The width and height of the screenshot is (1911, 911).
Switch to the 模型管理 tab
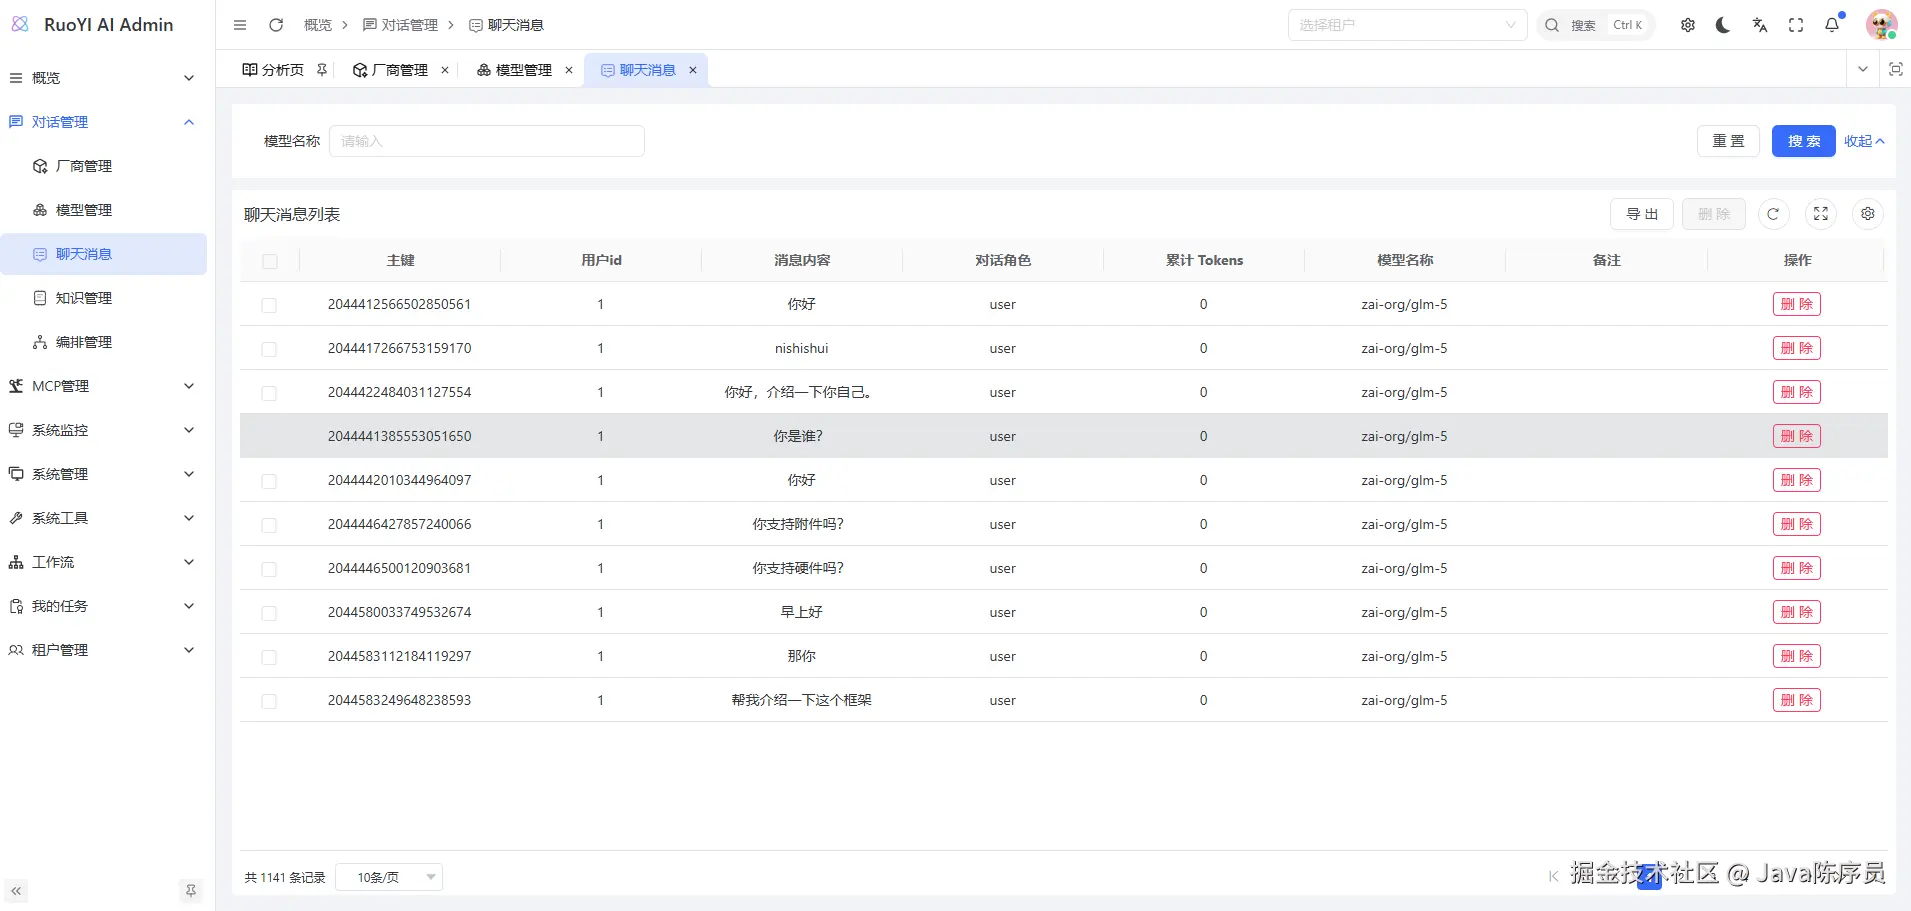tap(515, 70)
